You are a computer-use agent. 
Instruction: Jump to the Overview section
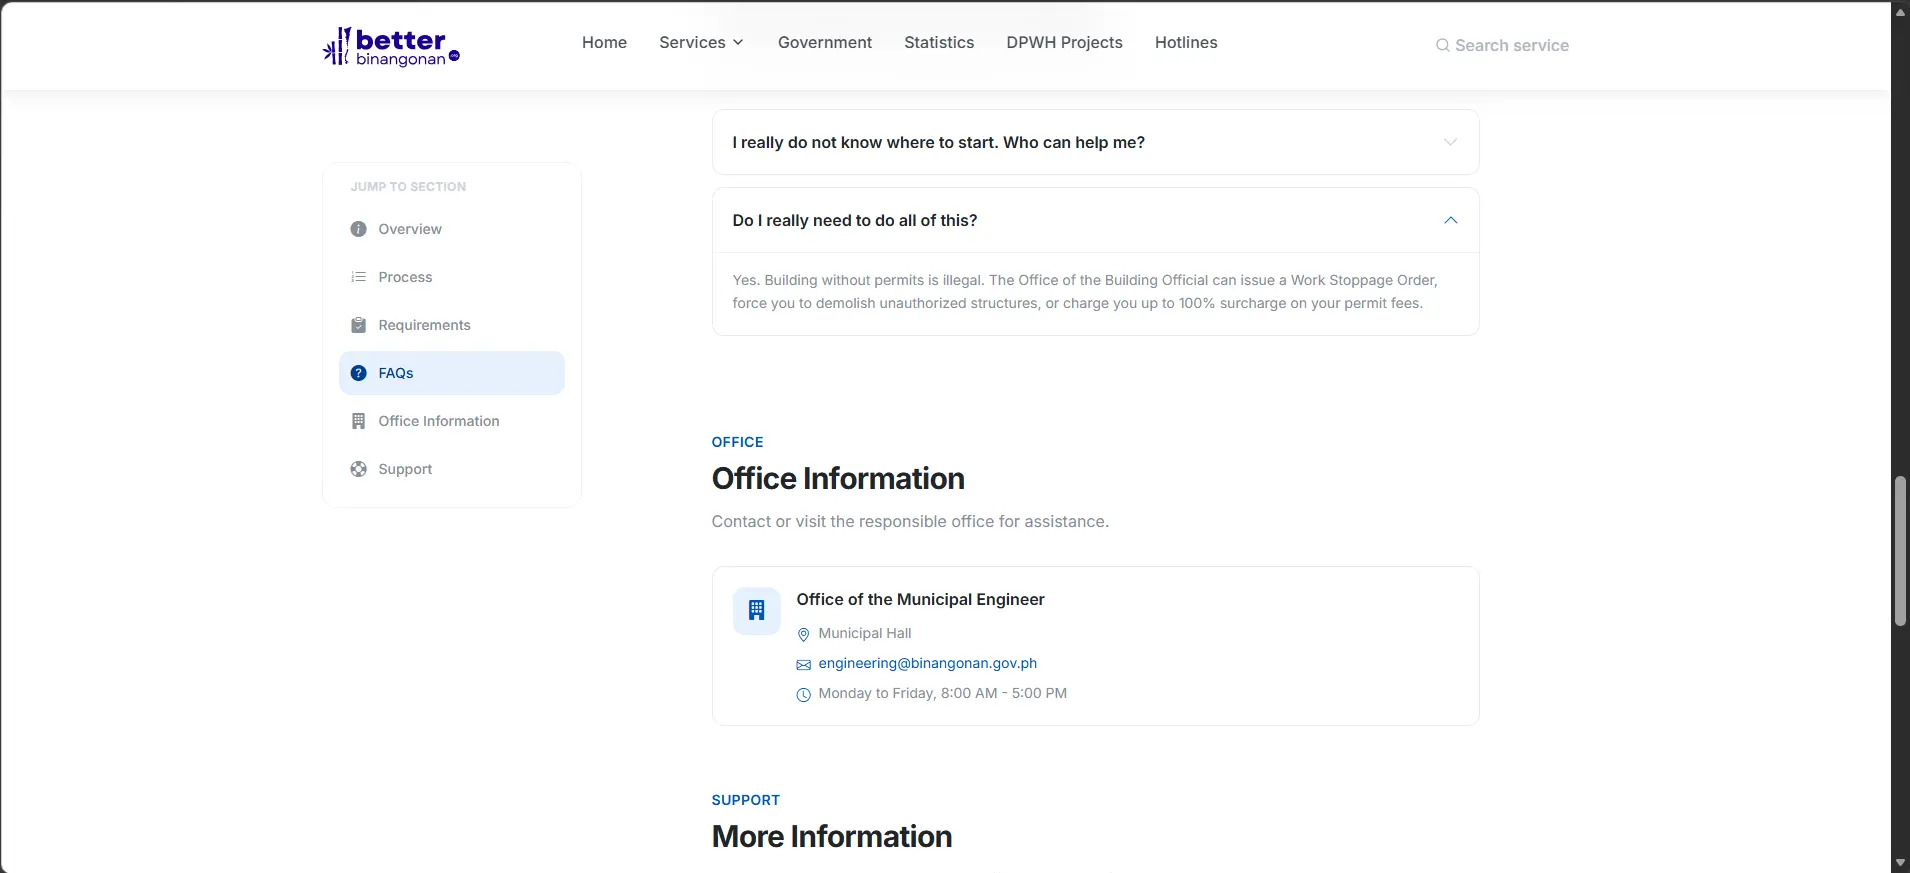click(451, 229)
